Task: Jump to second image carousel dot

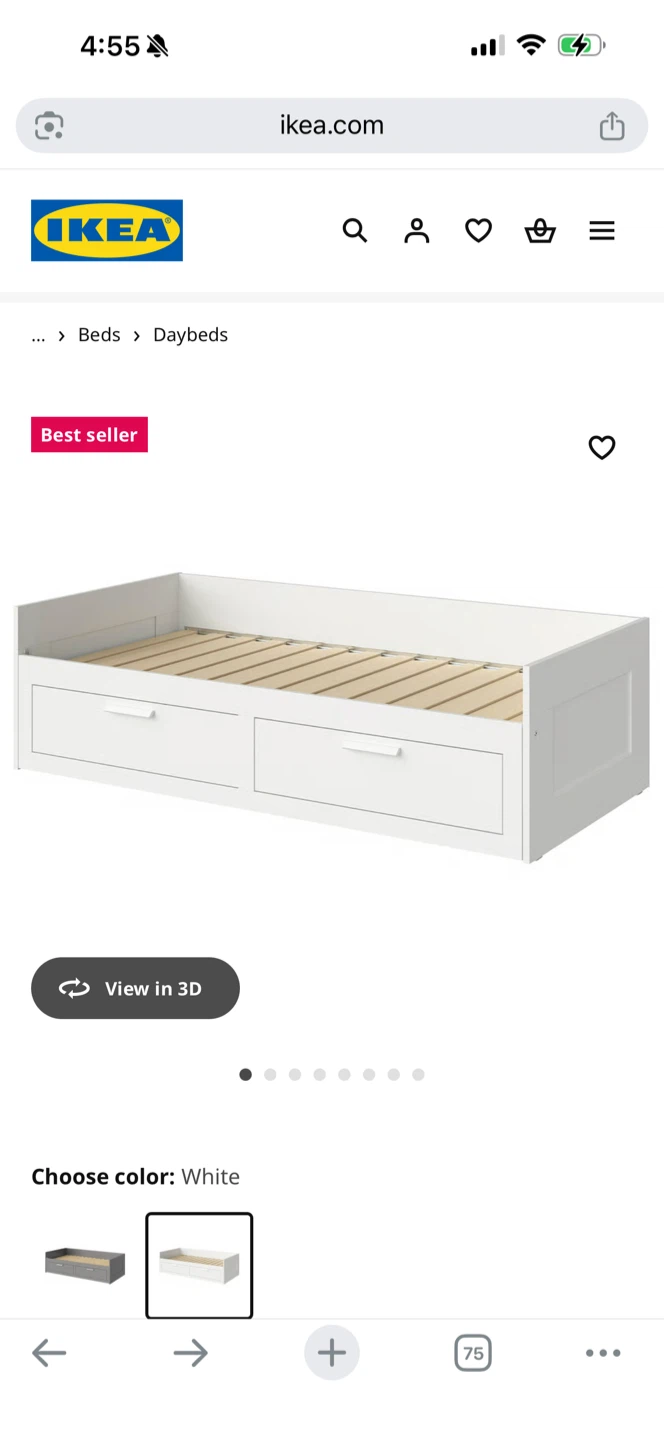Action: (x=270, y=1075)
